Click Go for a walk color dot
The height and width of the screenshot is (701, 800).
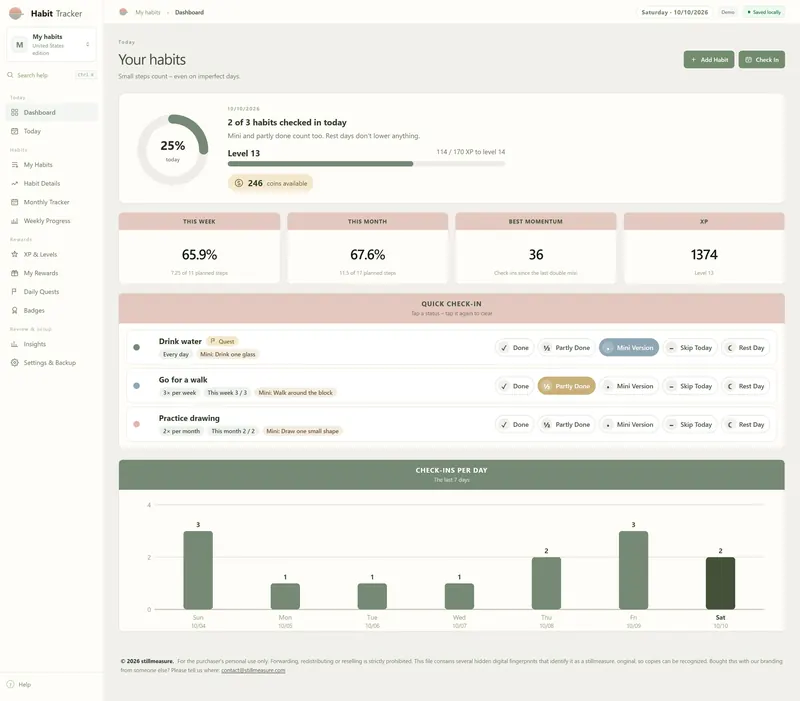pos(136,386)
